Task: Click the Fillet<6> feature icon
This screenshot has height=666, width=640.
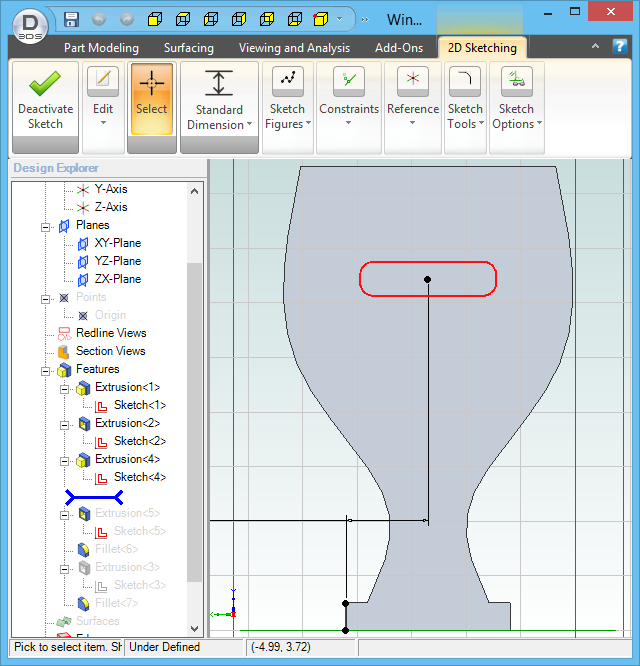Action: [x=84, y=550]
